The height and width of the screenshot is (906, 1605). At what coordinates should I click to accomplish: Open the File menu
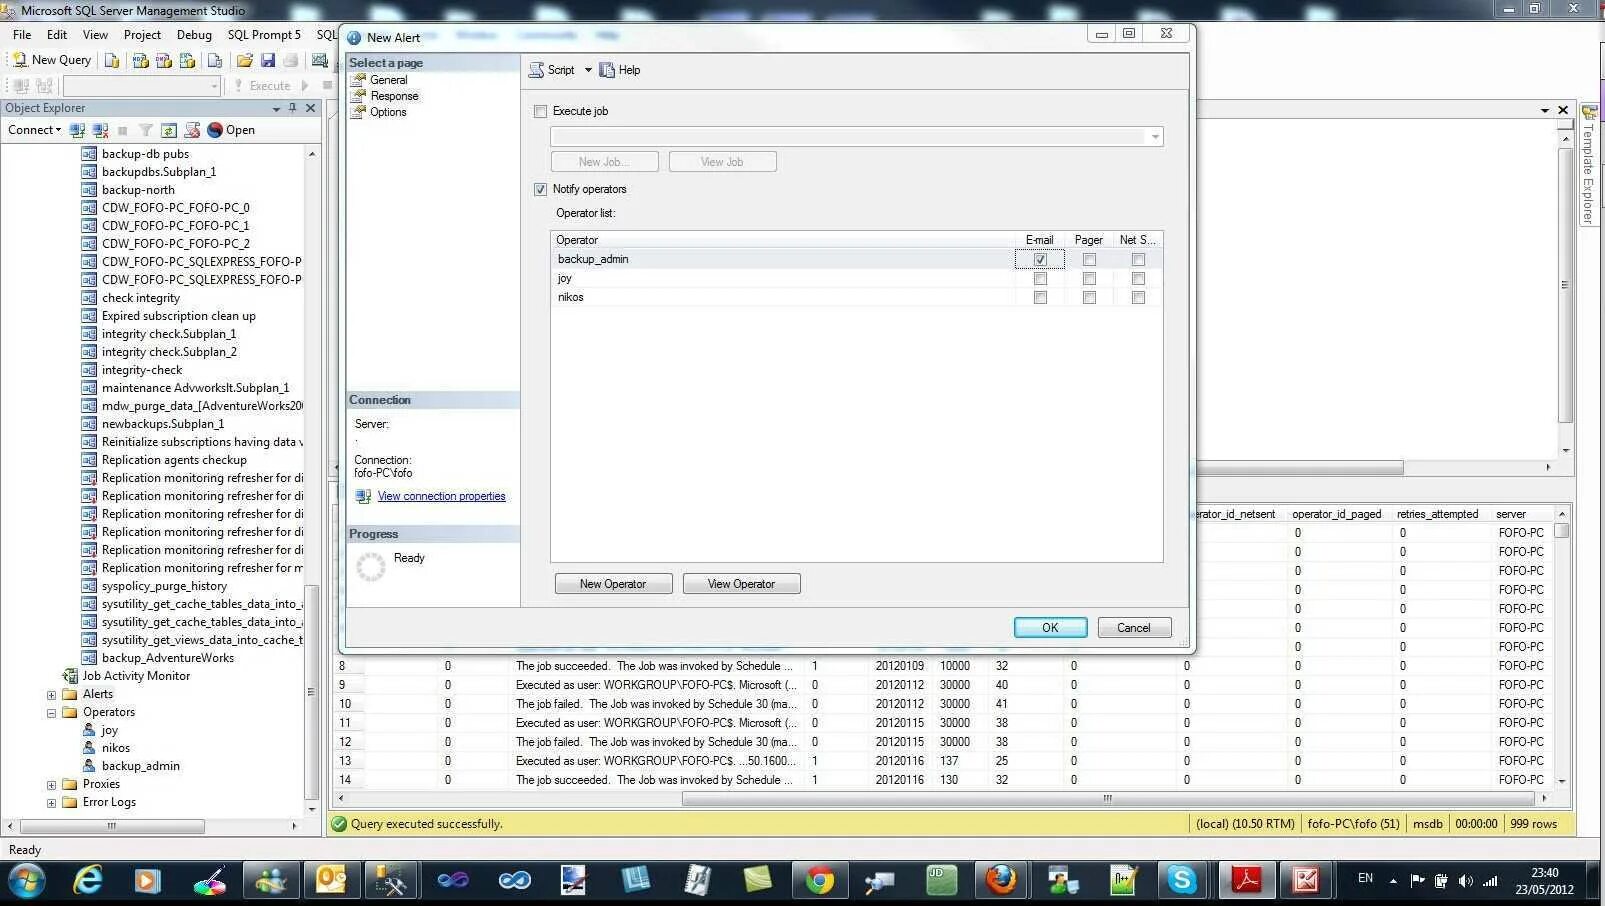22,34
